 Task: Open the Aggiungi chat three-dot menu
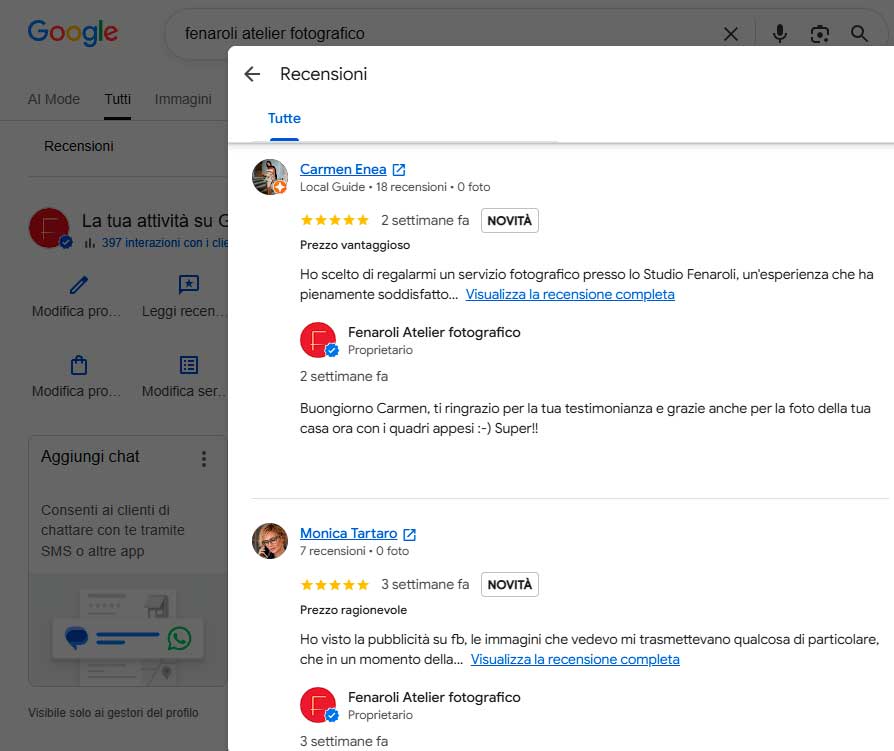204,459
